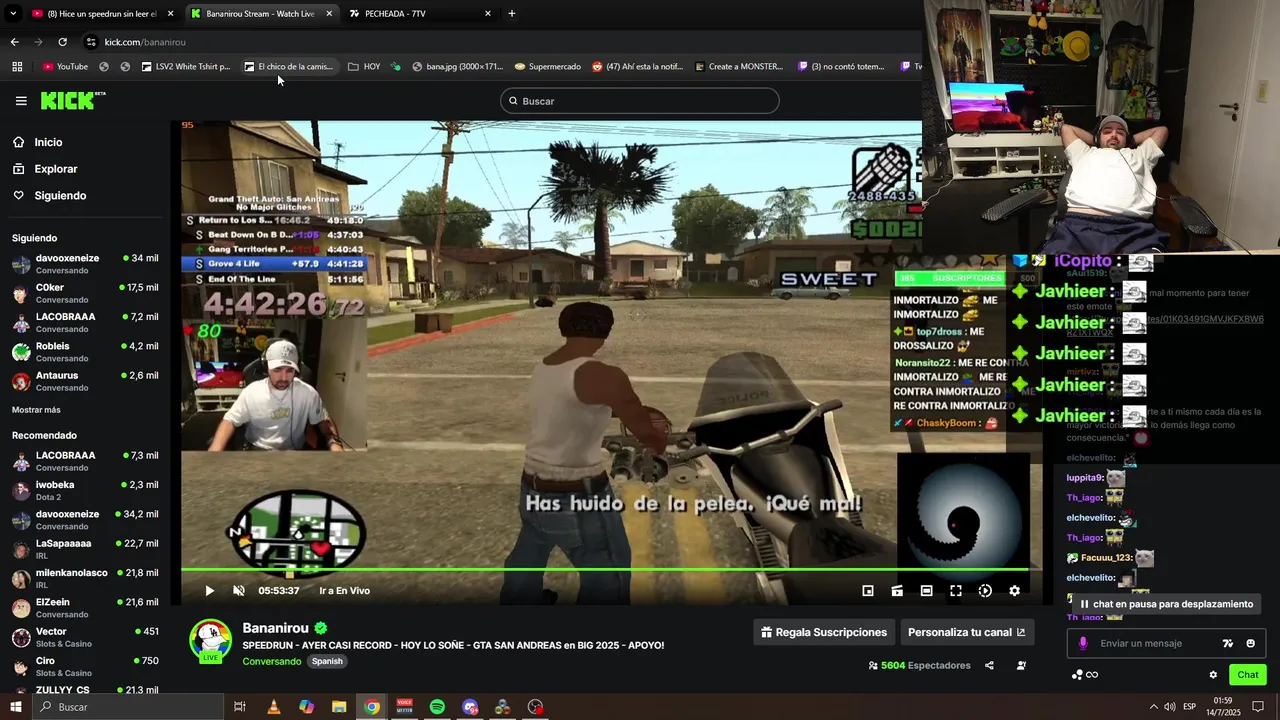Open chat settings gear
This screenshot has width=1280, height=720.
[x=1213, y=675]
